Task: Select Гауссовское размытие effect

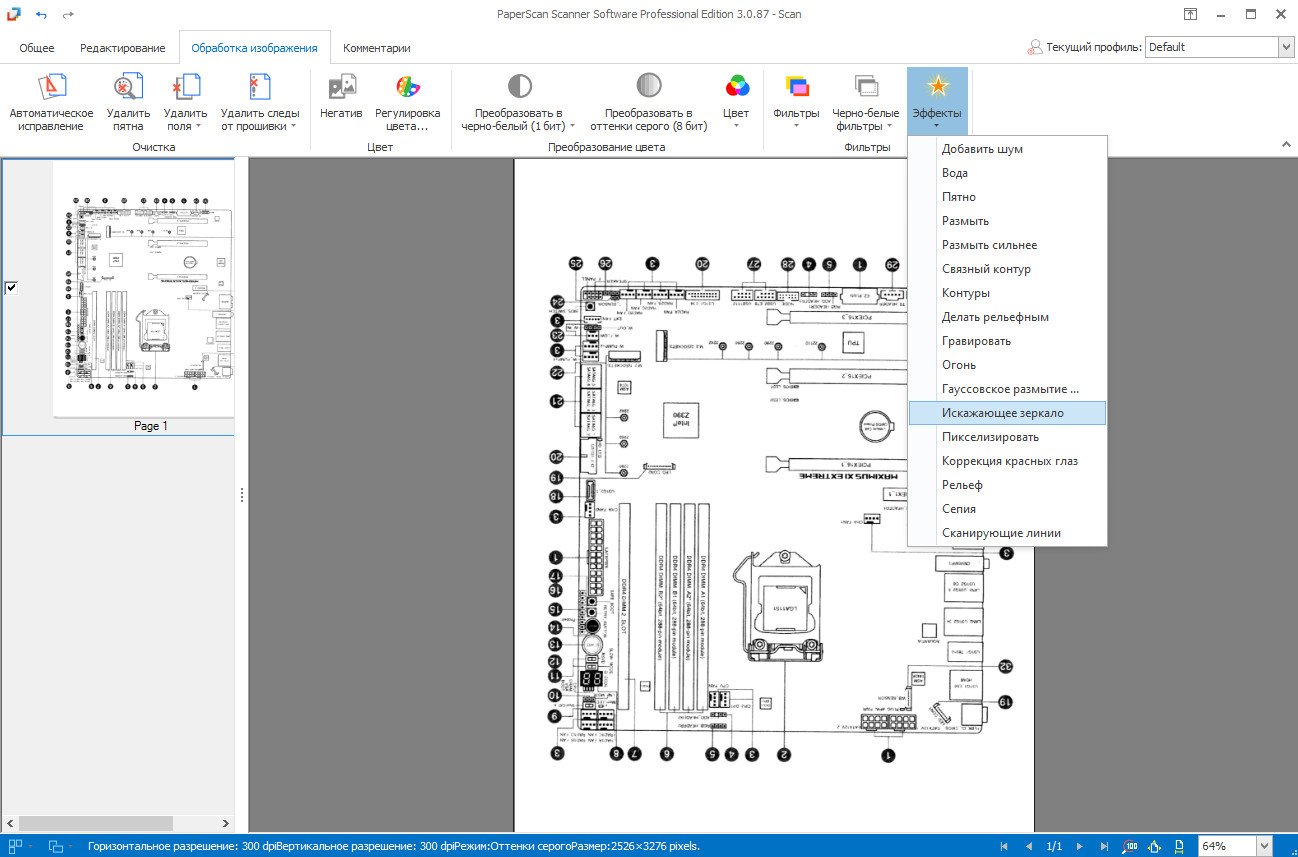Action: coord(1010,389)
